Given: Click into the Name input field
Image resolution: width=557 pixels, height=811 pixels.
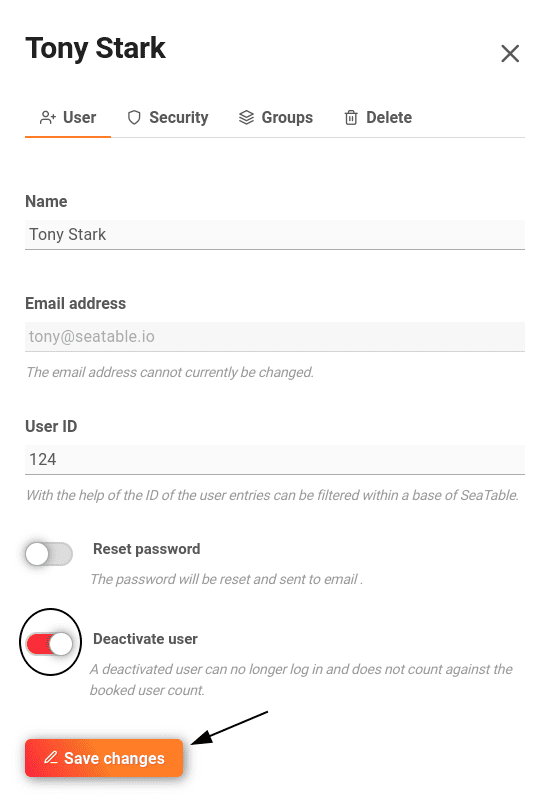Looking at the screenshot, I should click(x=275, y=235).
